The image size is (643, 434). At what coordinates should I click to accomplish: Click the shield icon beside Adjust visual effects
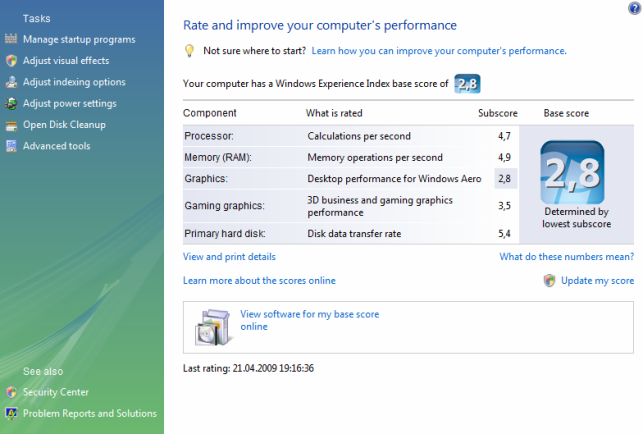(x=11, y=61)
